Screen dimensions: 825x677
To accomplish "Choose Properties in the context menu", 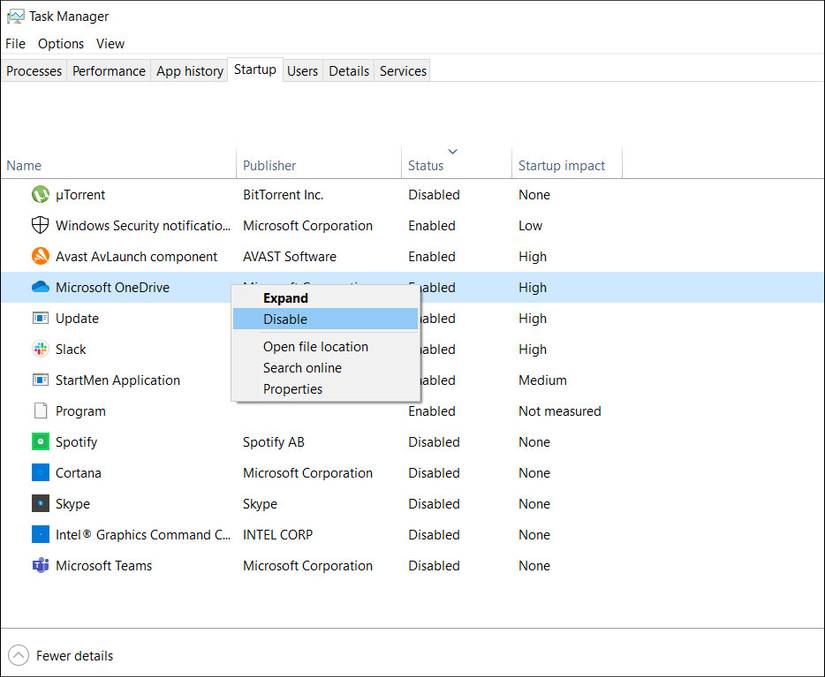I will pos(326,389).
